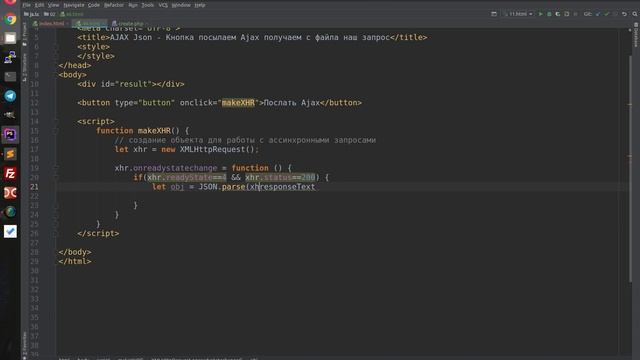The image size is (640, 360).
Task: Click the makeXHR onclick attribute value
Action: click(x=238, y=103)
